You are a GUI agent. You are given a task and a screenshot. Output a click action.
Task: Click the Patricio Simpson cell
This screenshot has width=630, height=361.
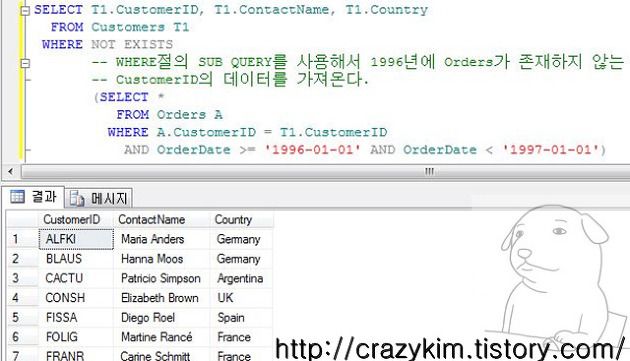162,278
